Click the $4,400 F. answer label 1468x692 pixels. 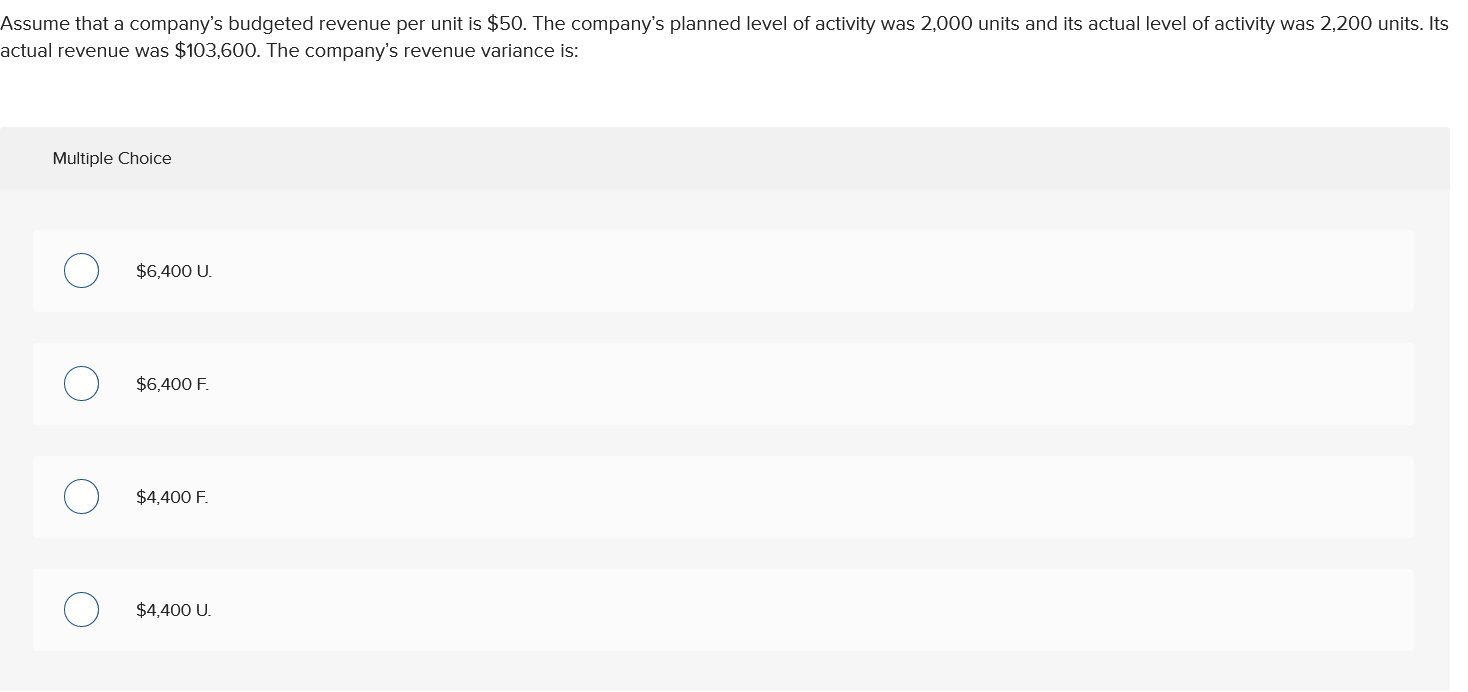(x=171, y=496)
